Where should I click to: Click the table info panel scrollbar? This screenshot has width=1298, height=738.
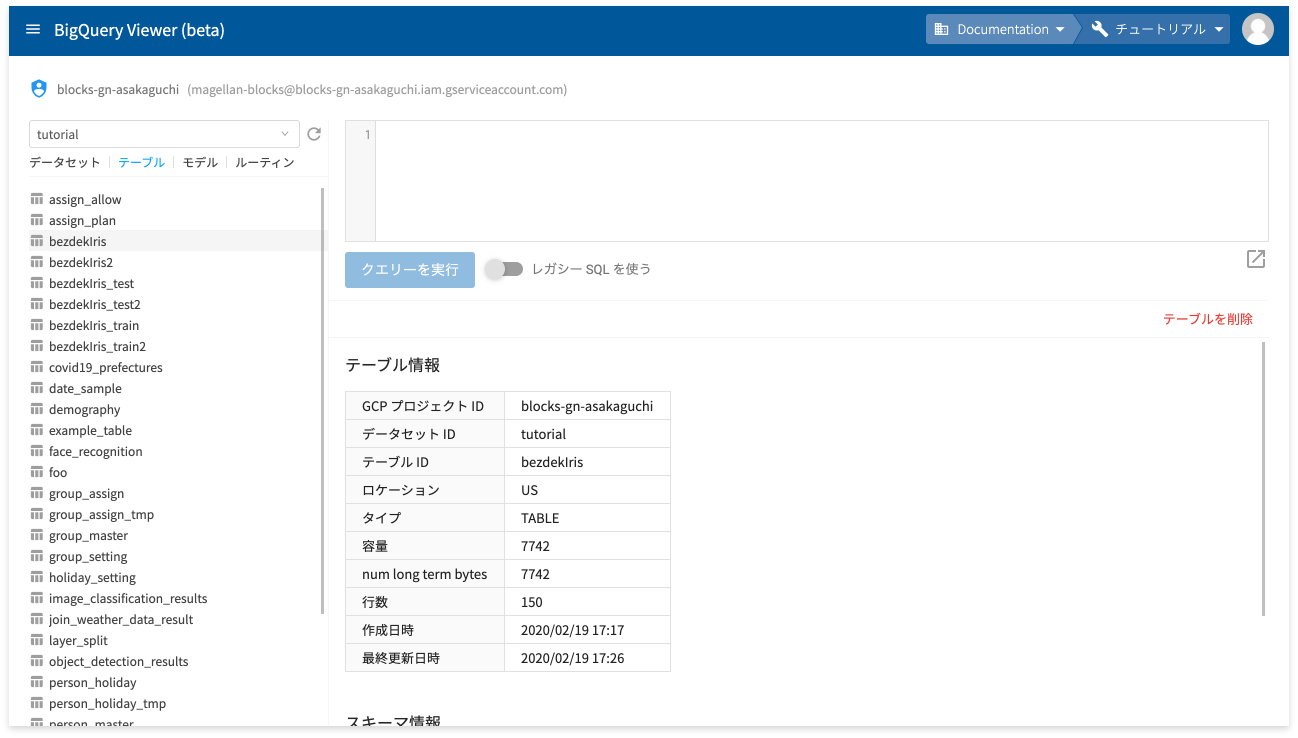click(x=1264, y=479)
